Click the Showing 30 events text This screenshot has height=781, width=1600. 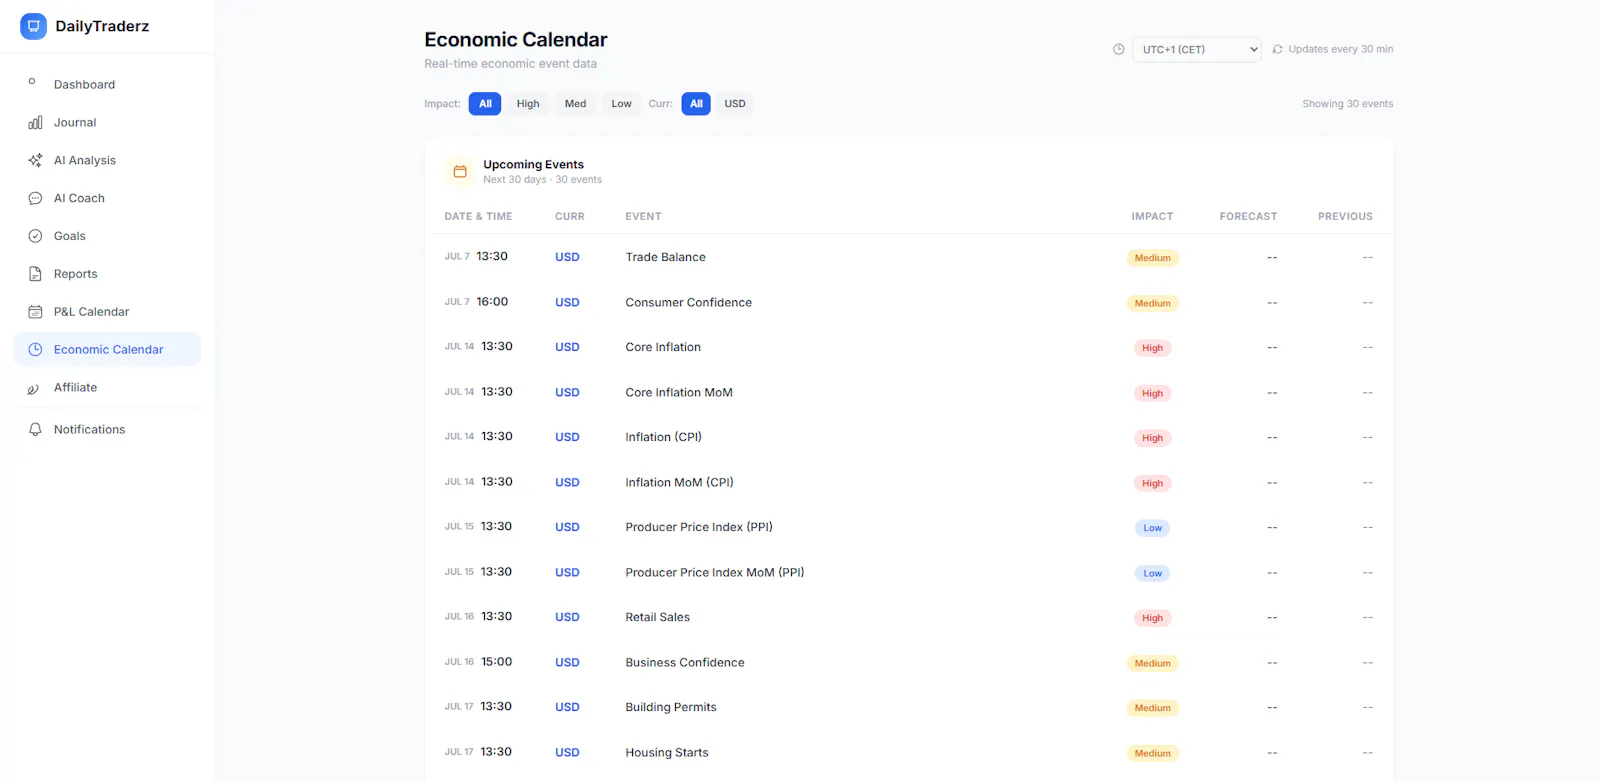[x=1347, y=104]
